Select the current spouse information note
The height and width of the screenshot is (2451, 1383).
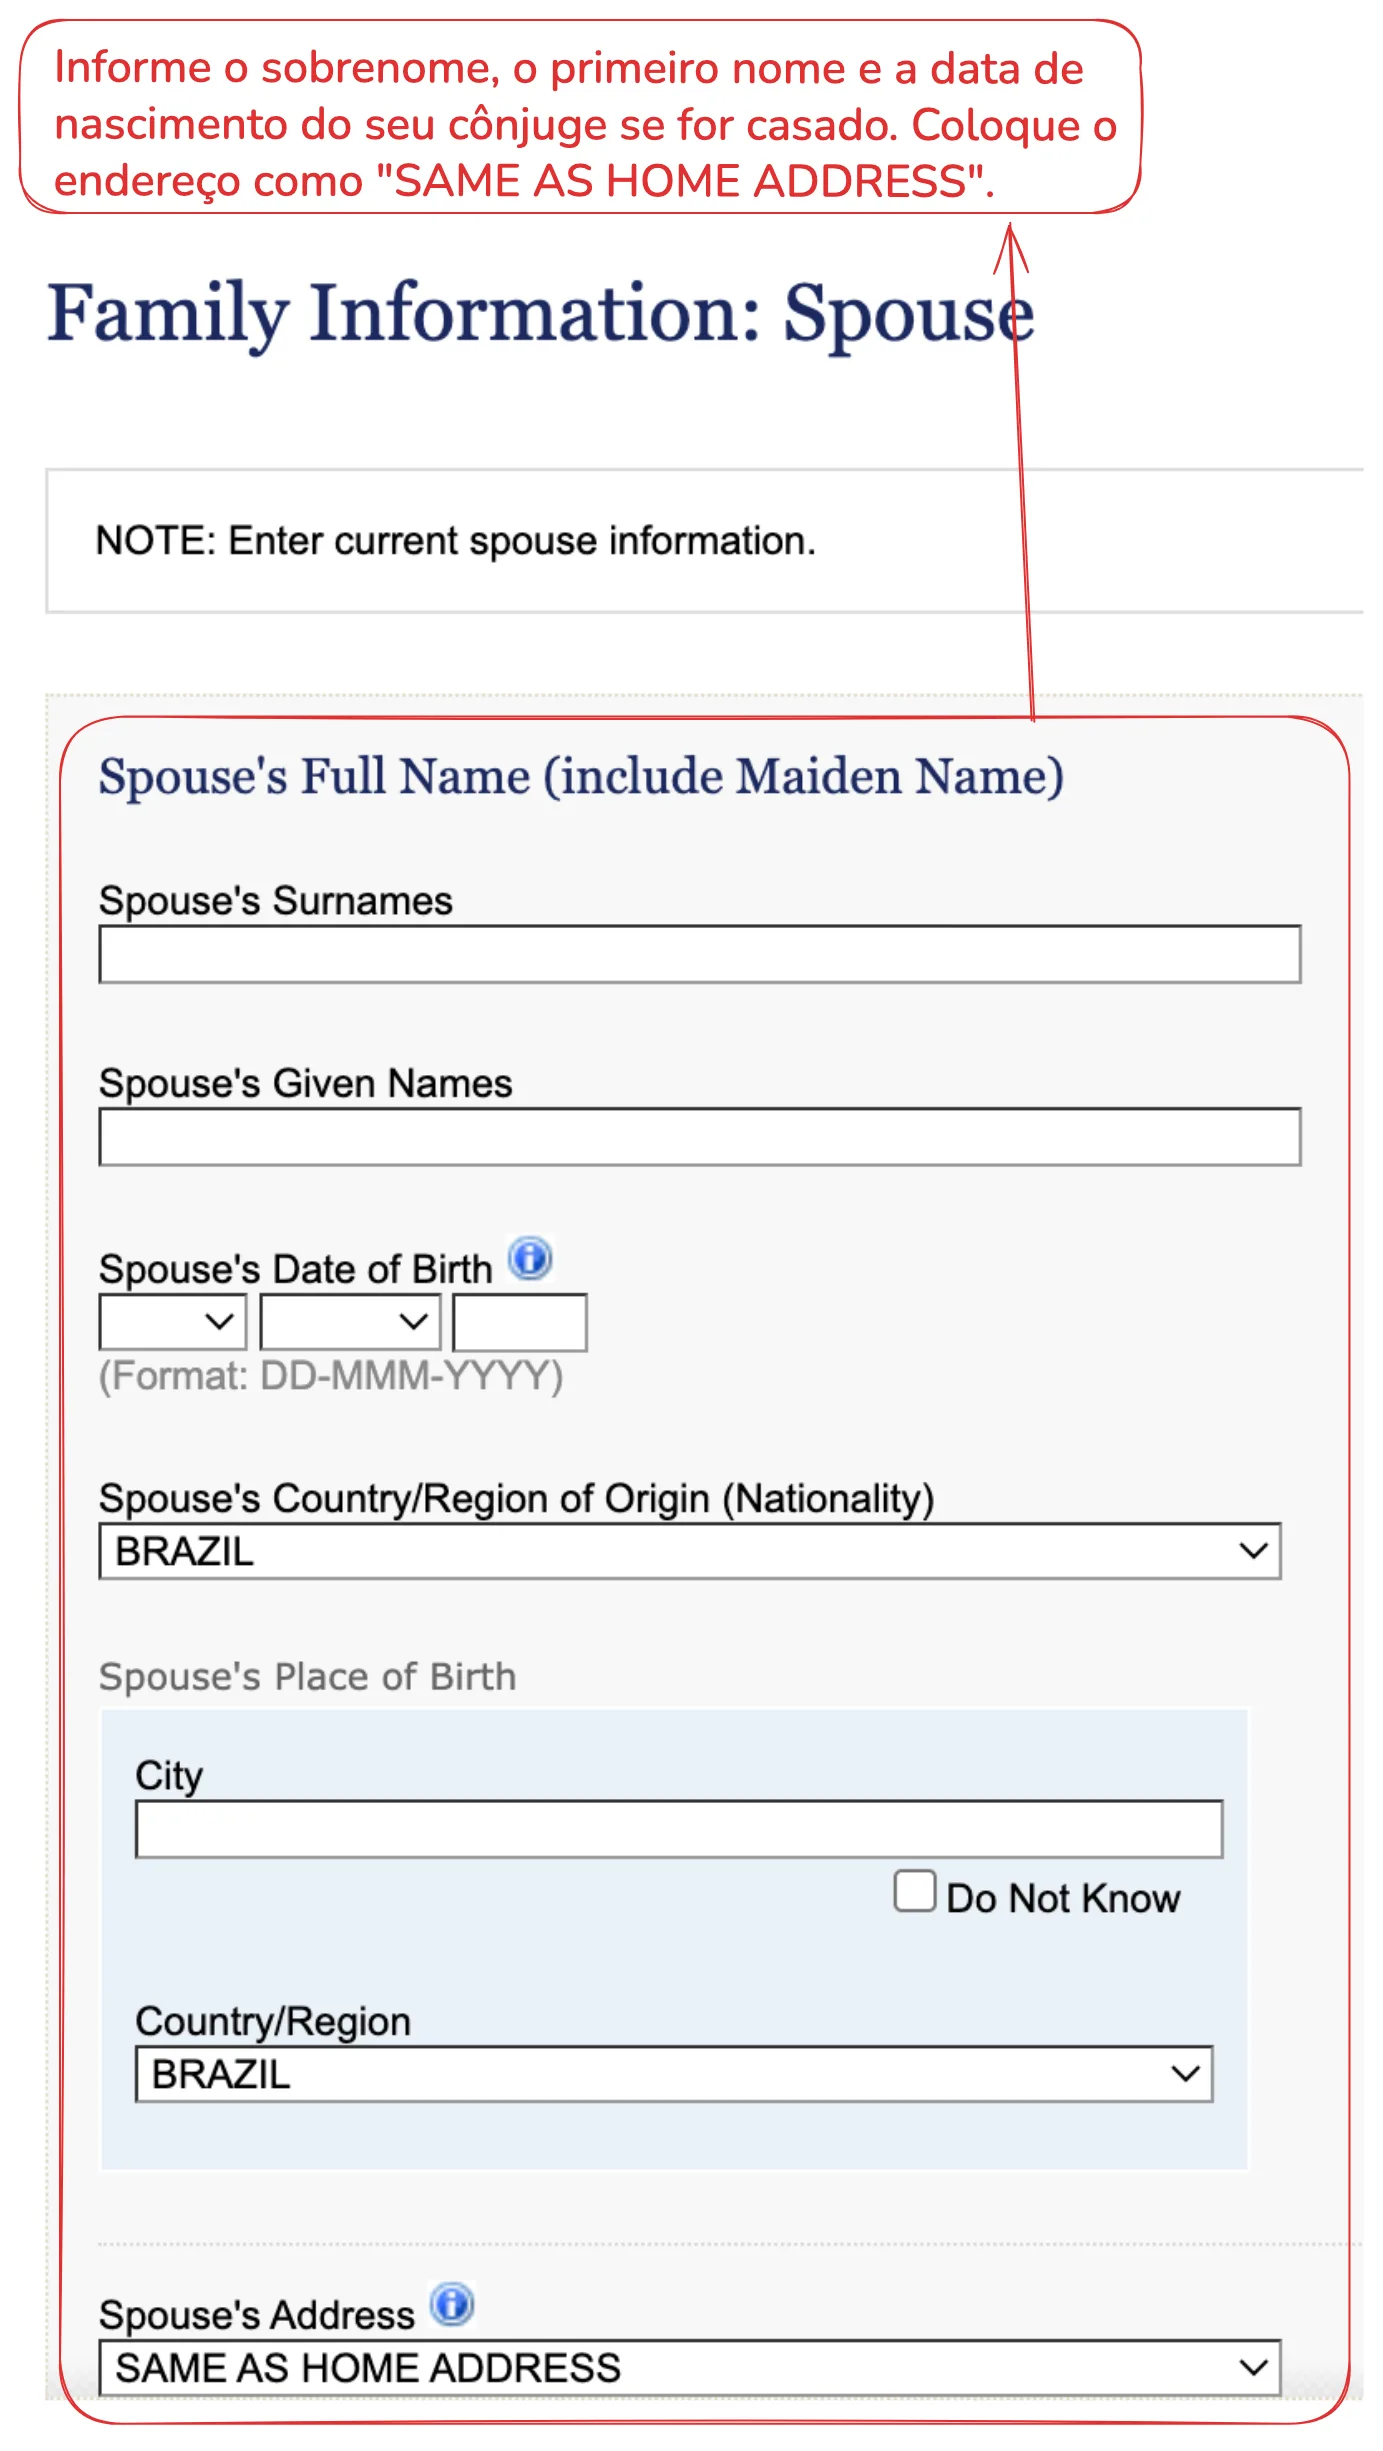[456, 541]
